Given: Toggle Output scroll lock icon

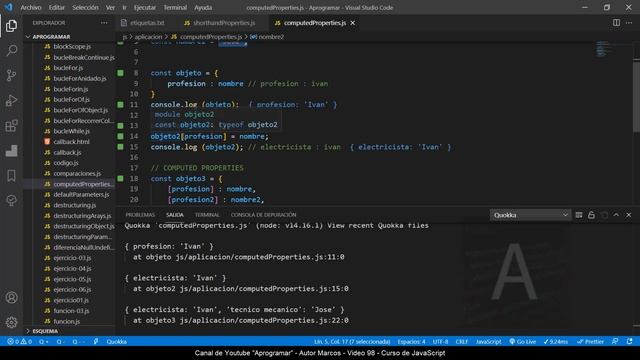Looking at the screenshot, I should 591,215.
